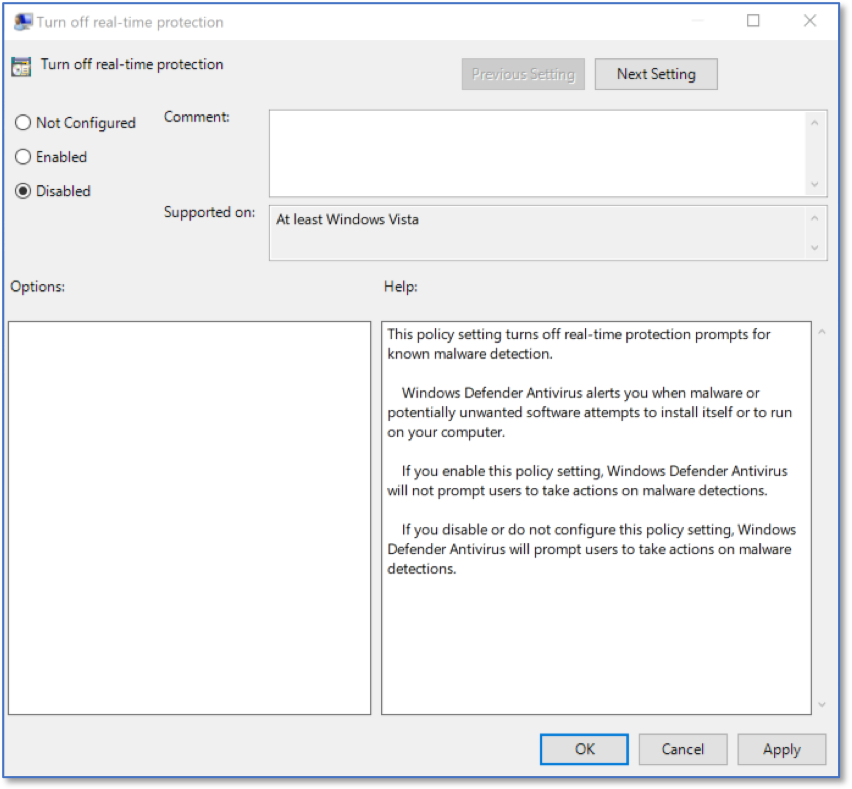Click the policy setting icon beside the heading
The image size is (852, 789).
click(21, 66)
